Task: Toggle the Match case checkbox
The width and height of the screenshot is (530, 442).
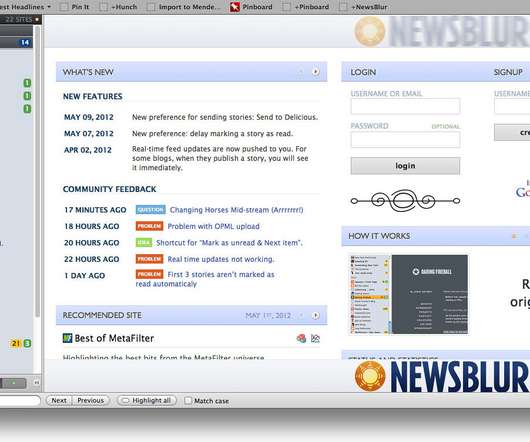Action: click(x=188, y=400)
